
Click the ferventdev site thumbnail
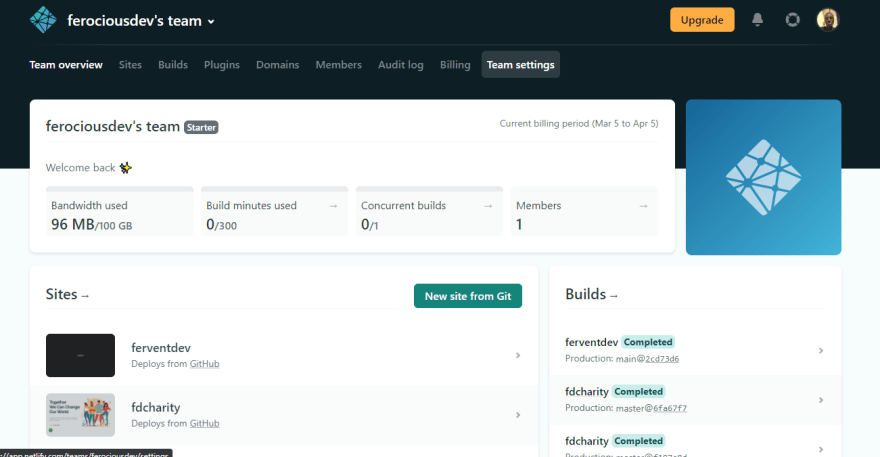[80, 355]
